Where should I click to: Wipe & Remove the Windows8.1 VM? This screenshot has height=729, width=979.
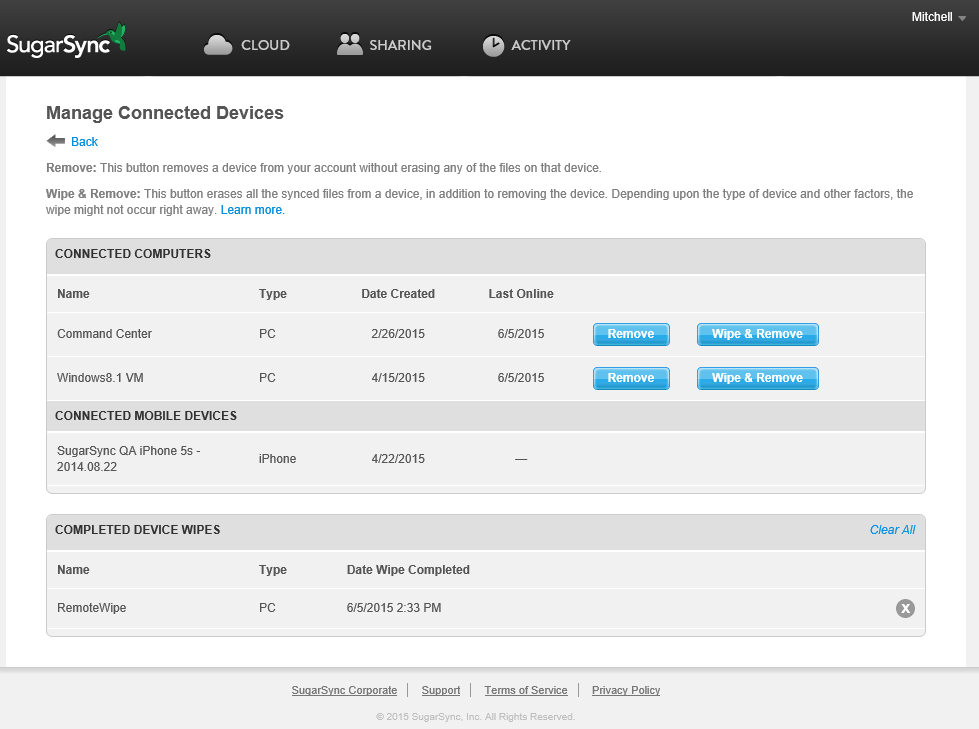tap(757, 378)
